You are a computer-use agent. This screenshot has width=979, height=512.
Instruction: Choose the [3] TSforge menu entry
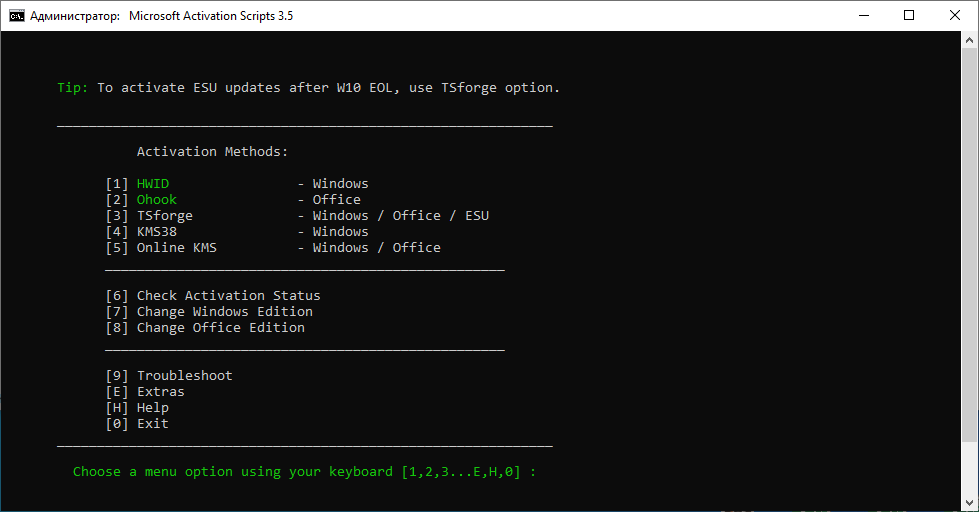[164, 216]
